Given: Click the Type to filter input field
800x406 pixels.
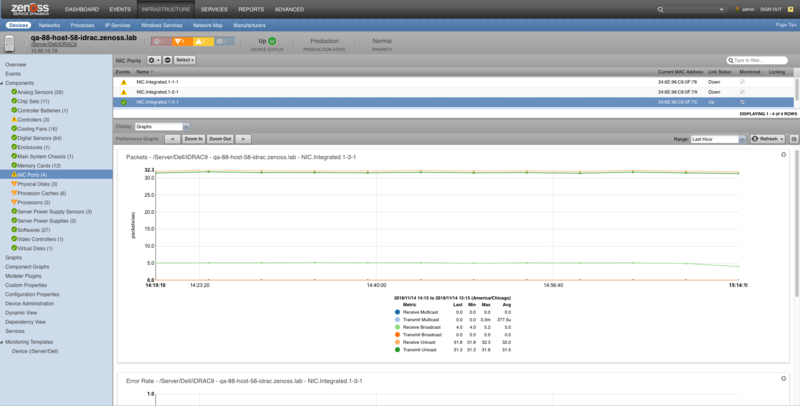Looking at the screenshot, I should (757, 60).
